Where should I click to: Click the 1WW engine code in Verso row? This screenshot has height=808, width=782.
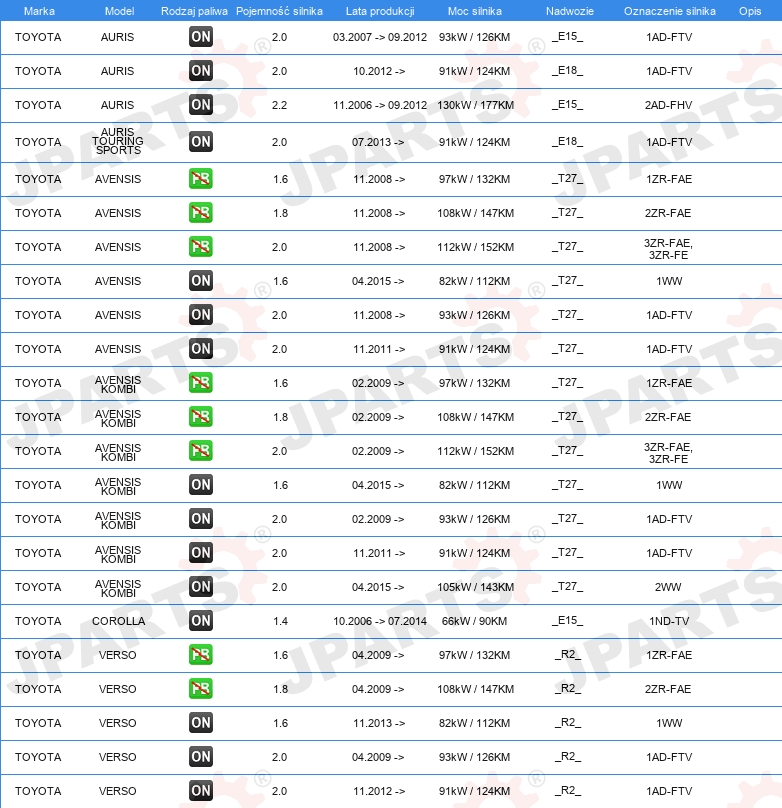(669, 723)
